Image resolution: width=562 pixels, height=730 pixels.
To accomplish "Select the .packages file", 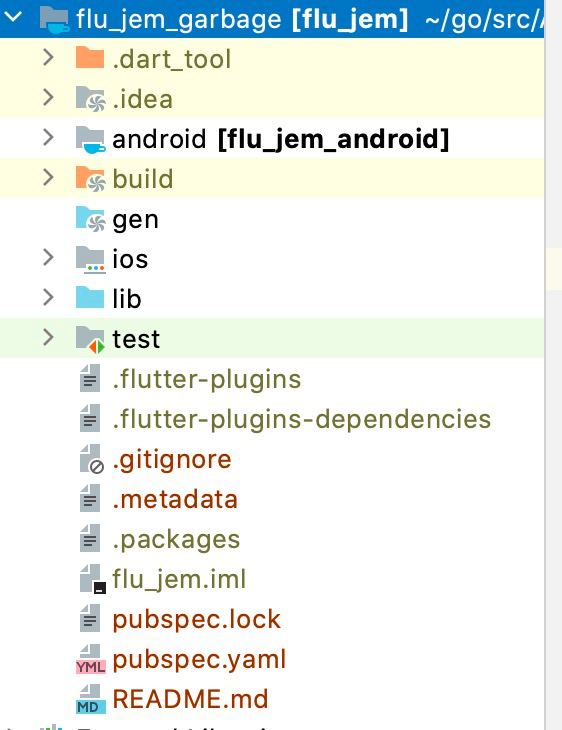I will (x=176, y=540).
